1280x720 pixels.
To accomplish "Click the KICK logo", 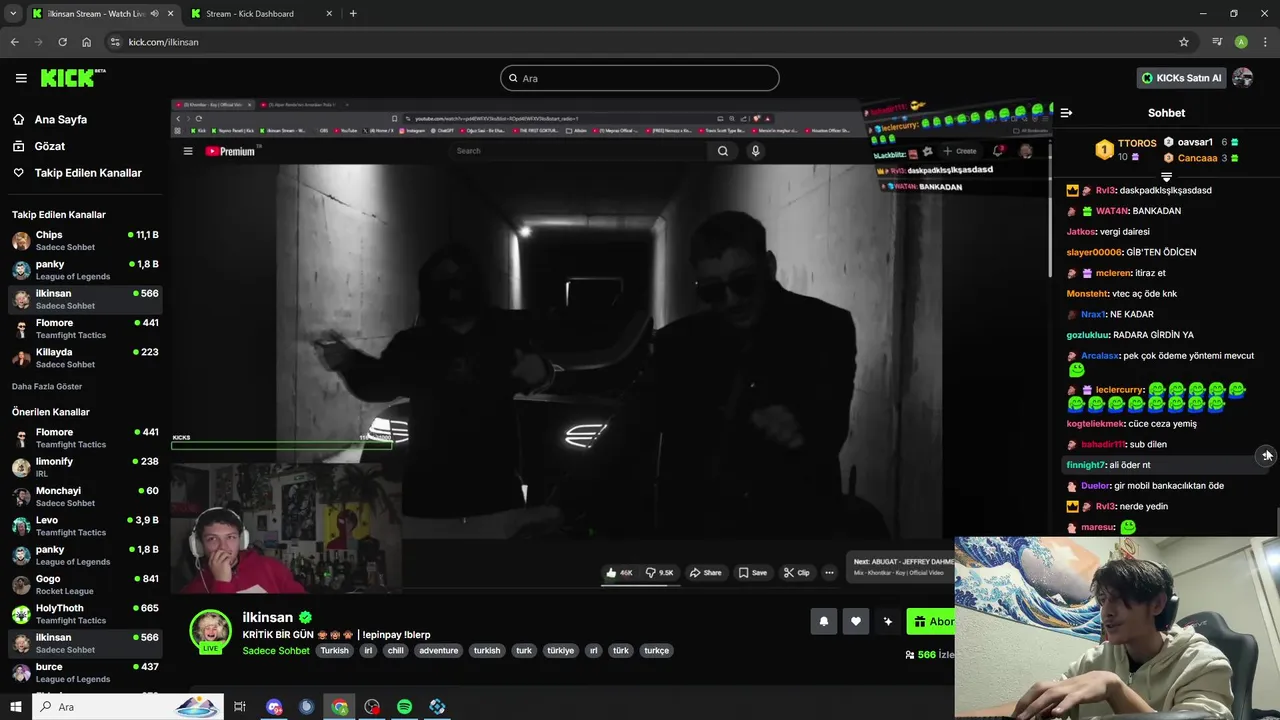I will pos(72,77).
